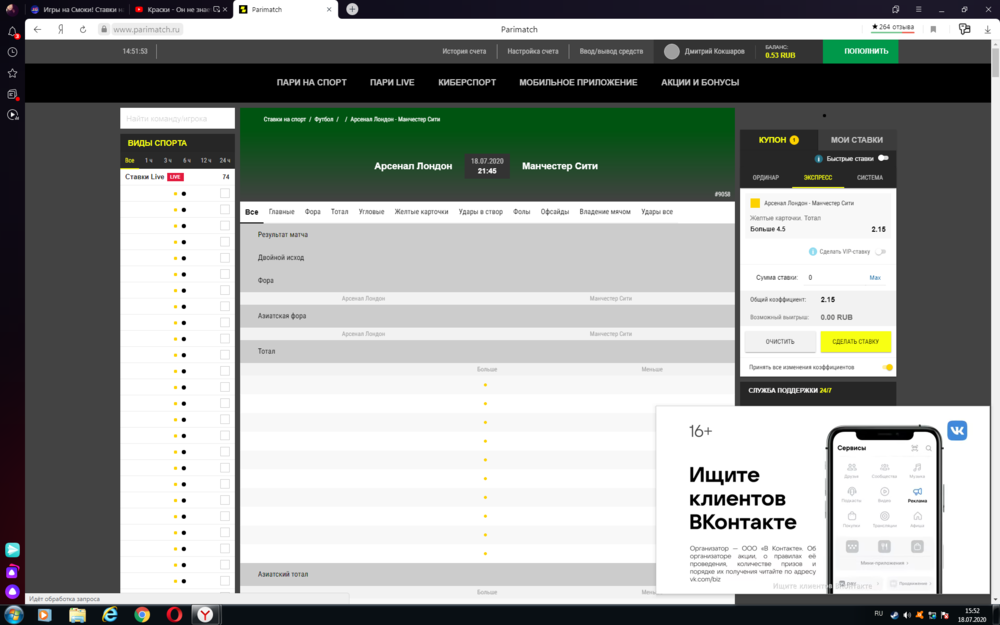Screen dimensions: 1000x625
Task: Open the Мои ставки tab
Action: click(x=857, y=140)
